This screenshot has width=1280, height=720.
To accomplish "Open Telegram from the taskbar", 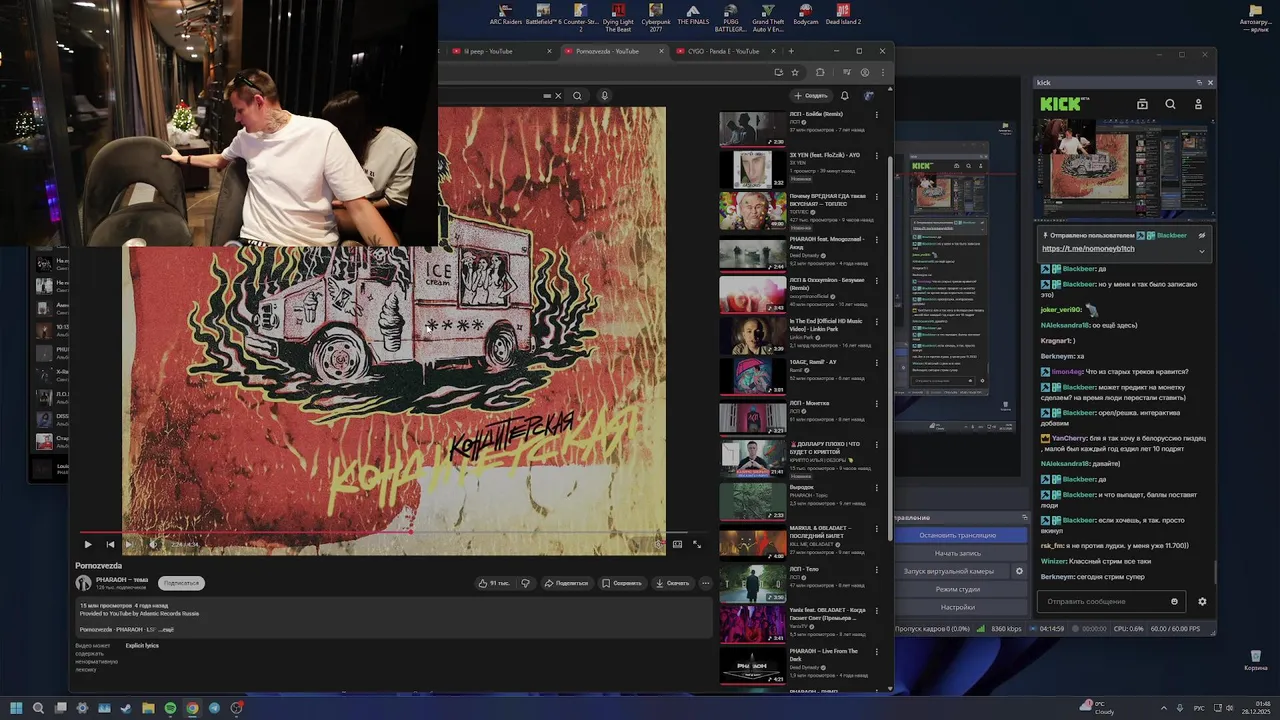I will tap(214, 708).
